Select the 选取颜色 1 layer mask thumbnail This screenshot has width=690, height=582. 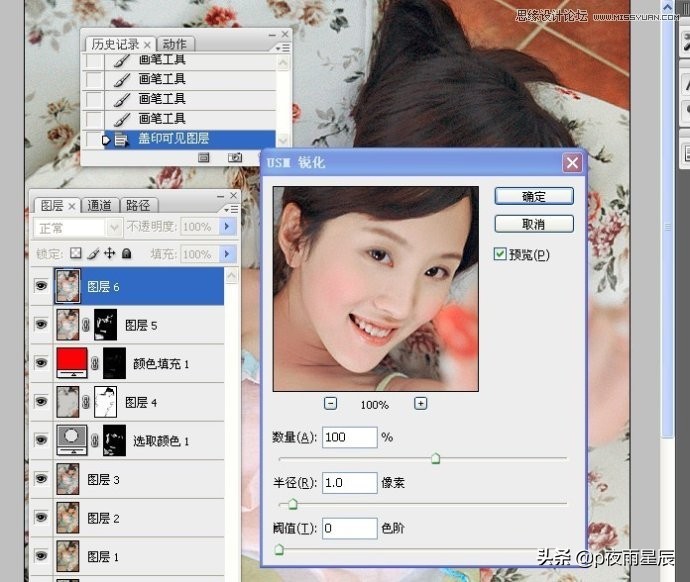[114, 440]
